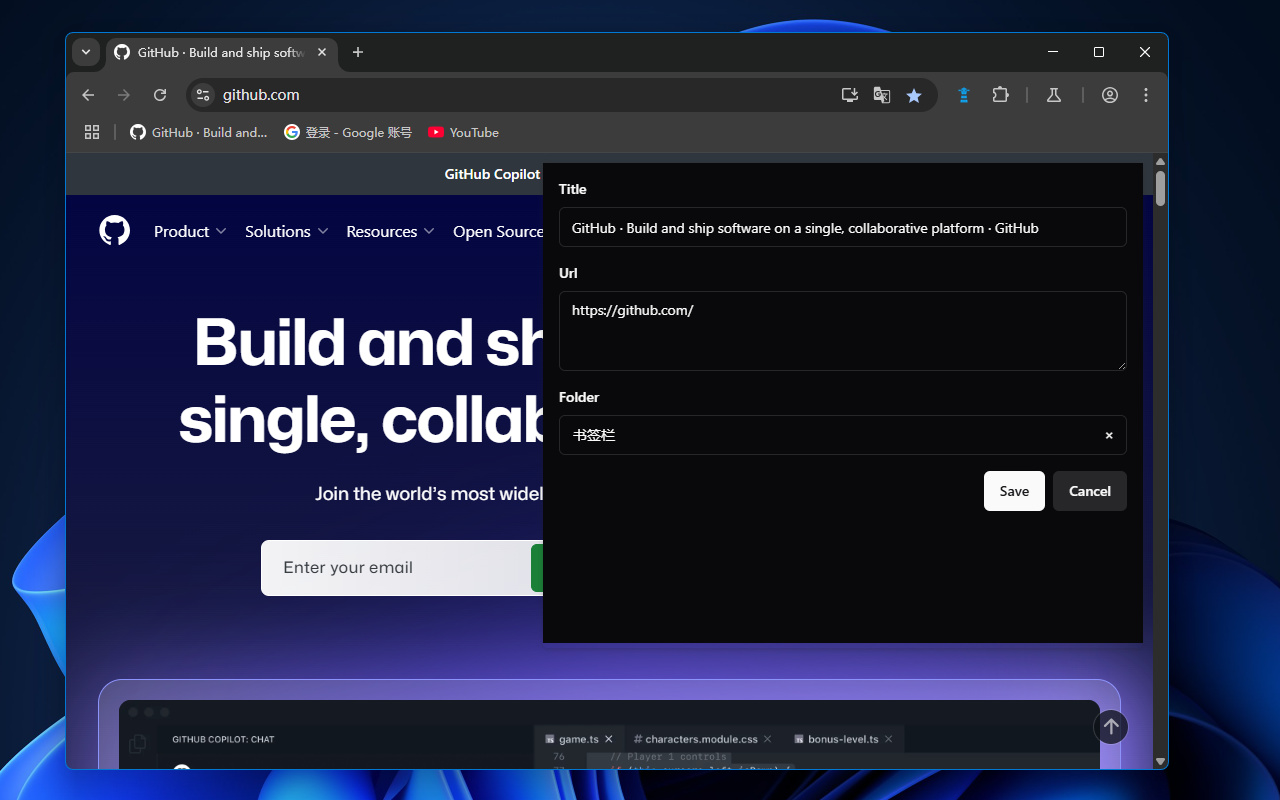The height and width of the screenshot is (800, 1280).
Task: Open the Extensions puzzle icon
Action: click(x=1000, y=95)
